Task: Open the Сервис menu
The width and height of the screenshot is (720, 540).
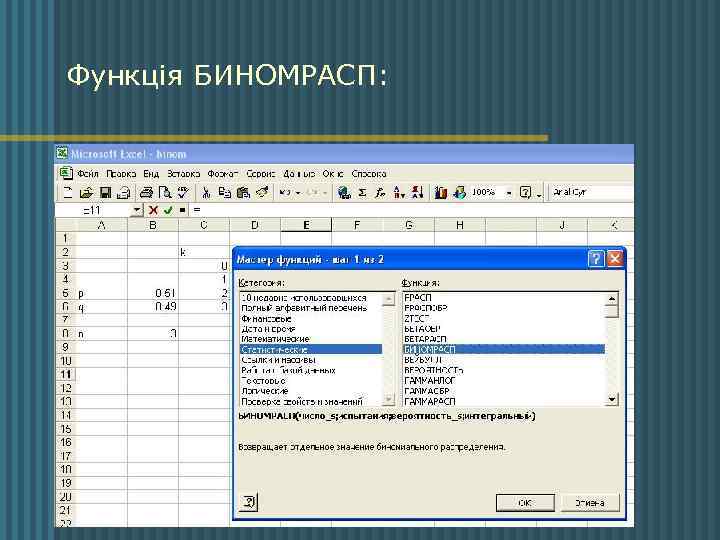Action: point(260,174)
